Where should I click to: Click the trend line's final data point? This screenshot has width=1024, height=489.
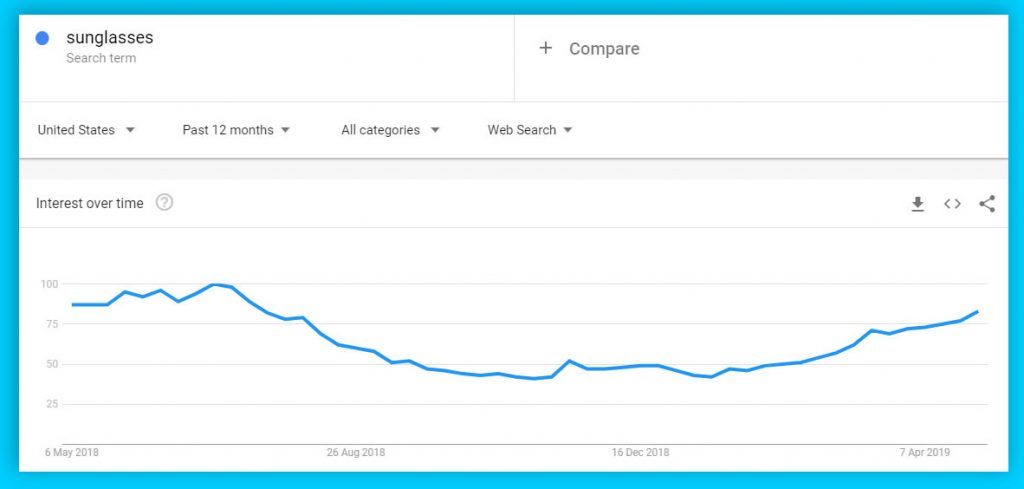(978, 311)
